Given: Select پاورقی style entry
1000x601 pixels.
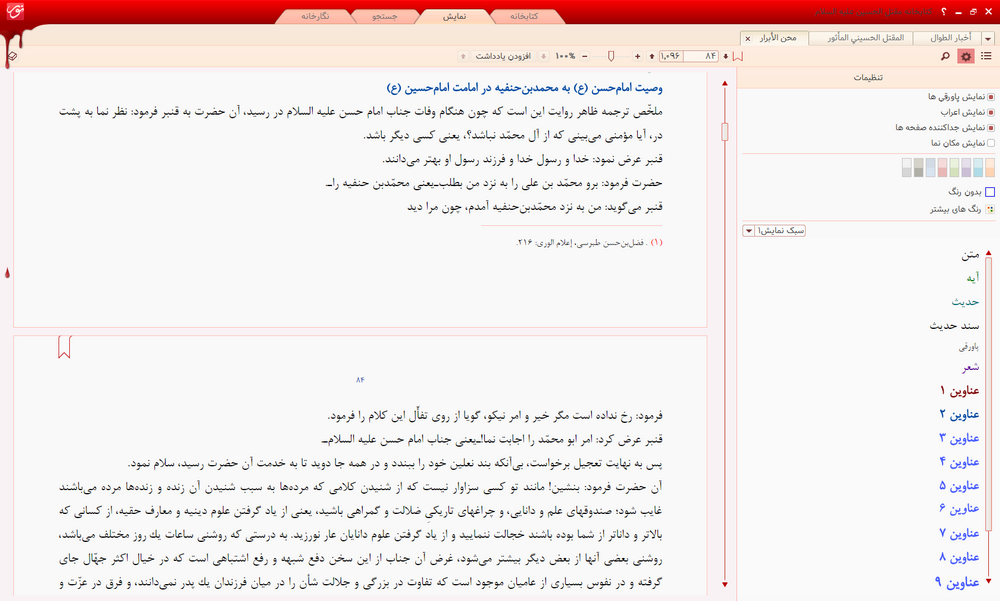Looking at the screenshot, I should click(x=968, y=347).
